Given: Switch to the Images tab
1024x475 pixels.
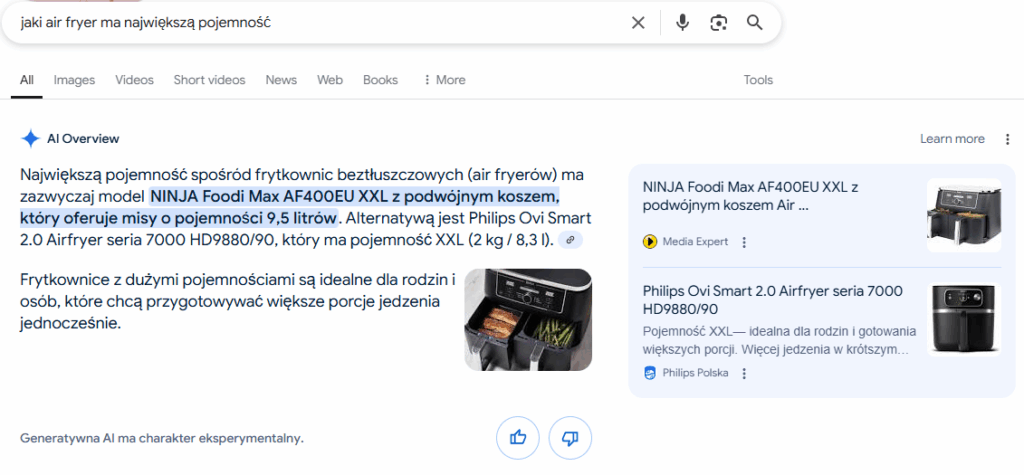Looking at the screenshot, I should click(74, 80).
